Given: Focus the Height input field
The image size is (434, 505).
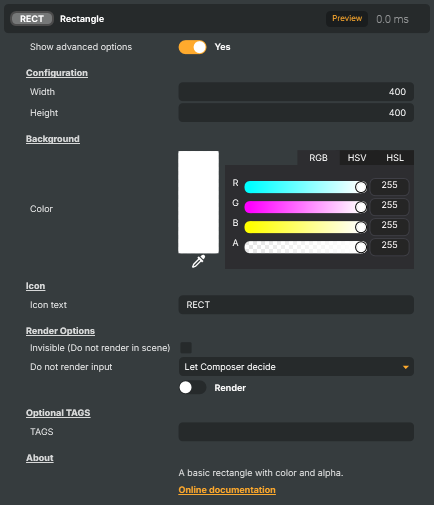Looking at the screenshot, I should [x=296, y=113].
